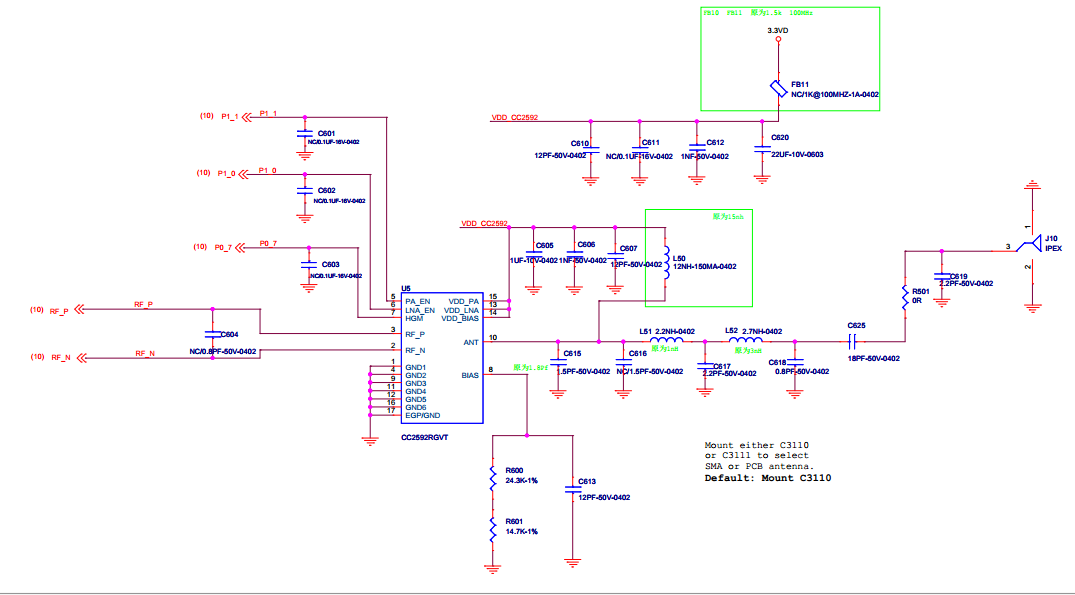This screenshot has height=595, width=1075.
Task: Select the L50 inductor coil symbol
Action: pos(666,263)
